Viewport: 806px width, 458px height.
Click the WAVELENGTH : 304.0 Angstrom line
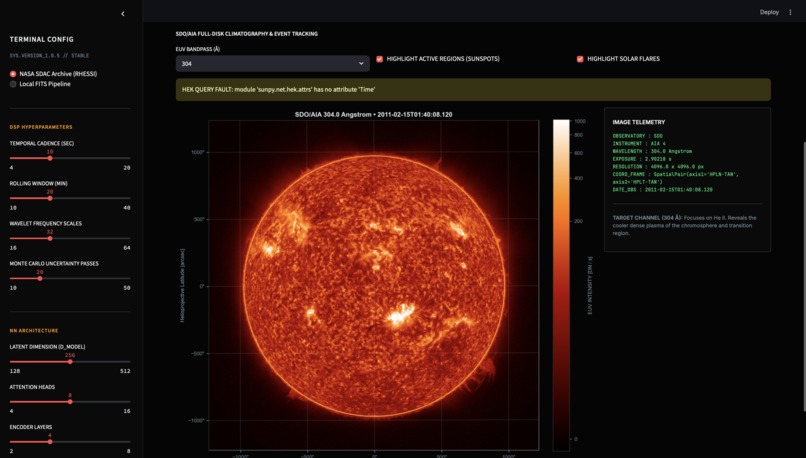point(652,151)
